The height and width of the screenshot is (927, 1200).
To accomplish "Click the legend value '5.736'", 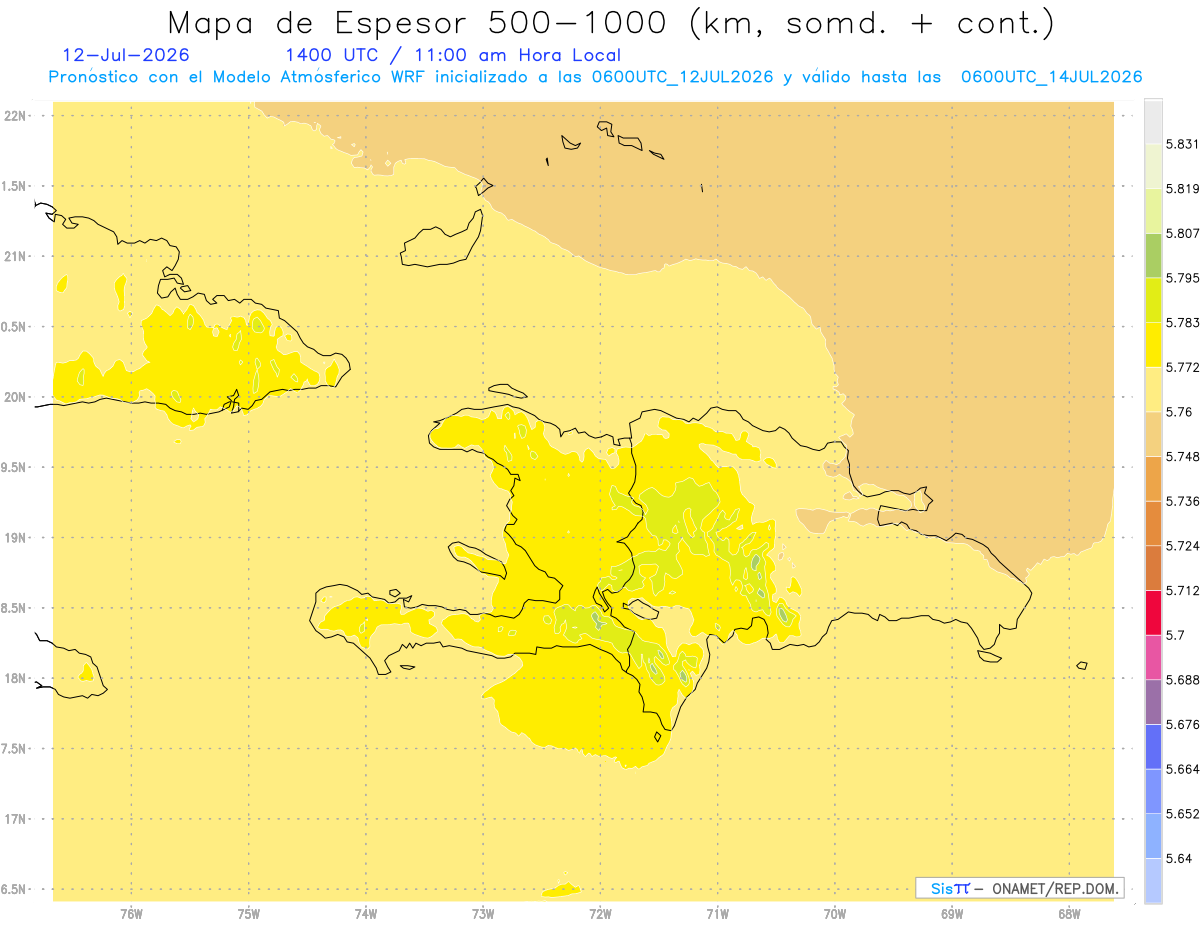I will [x=1183, y=501].
